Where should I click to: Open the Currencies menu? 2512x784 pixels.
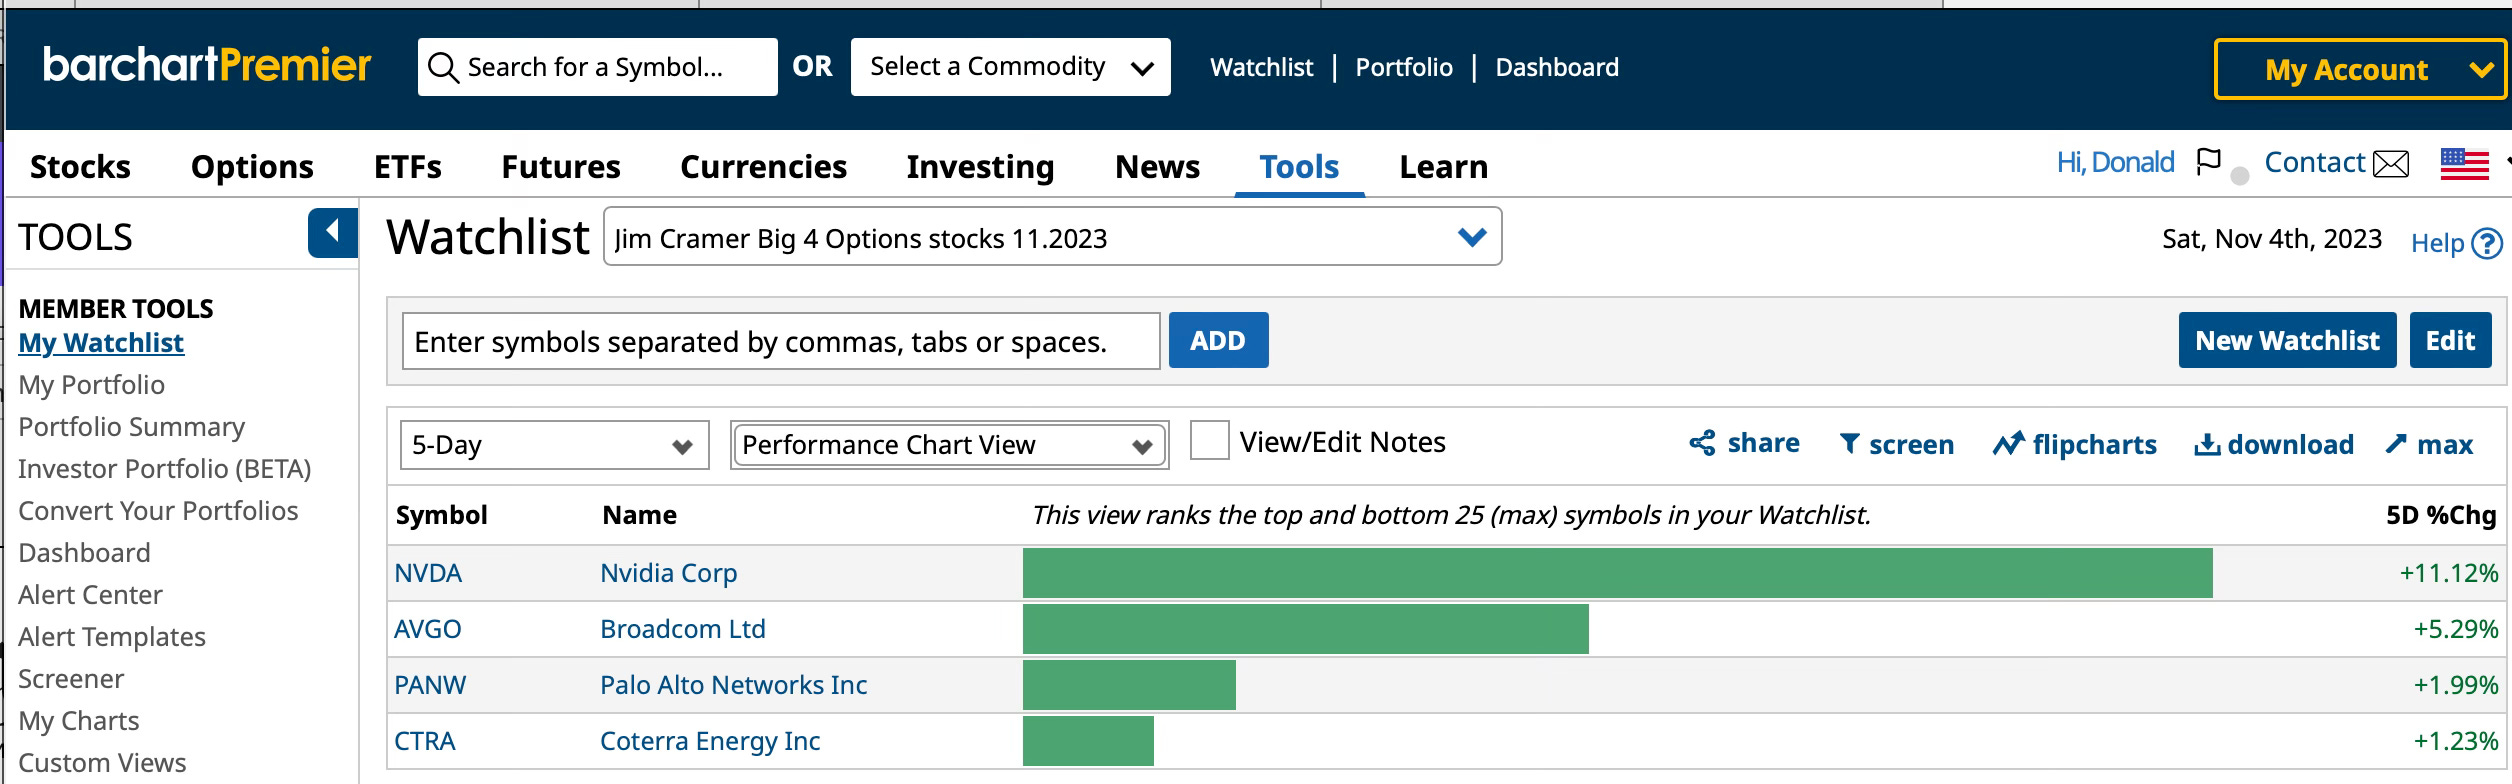763,166
